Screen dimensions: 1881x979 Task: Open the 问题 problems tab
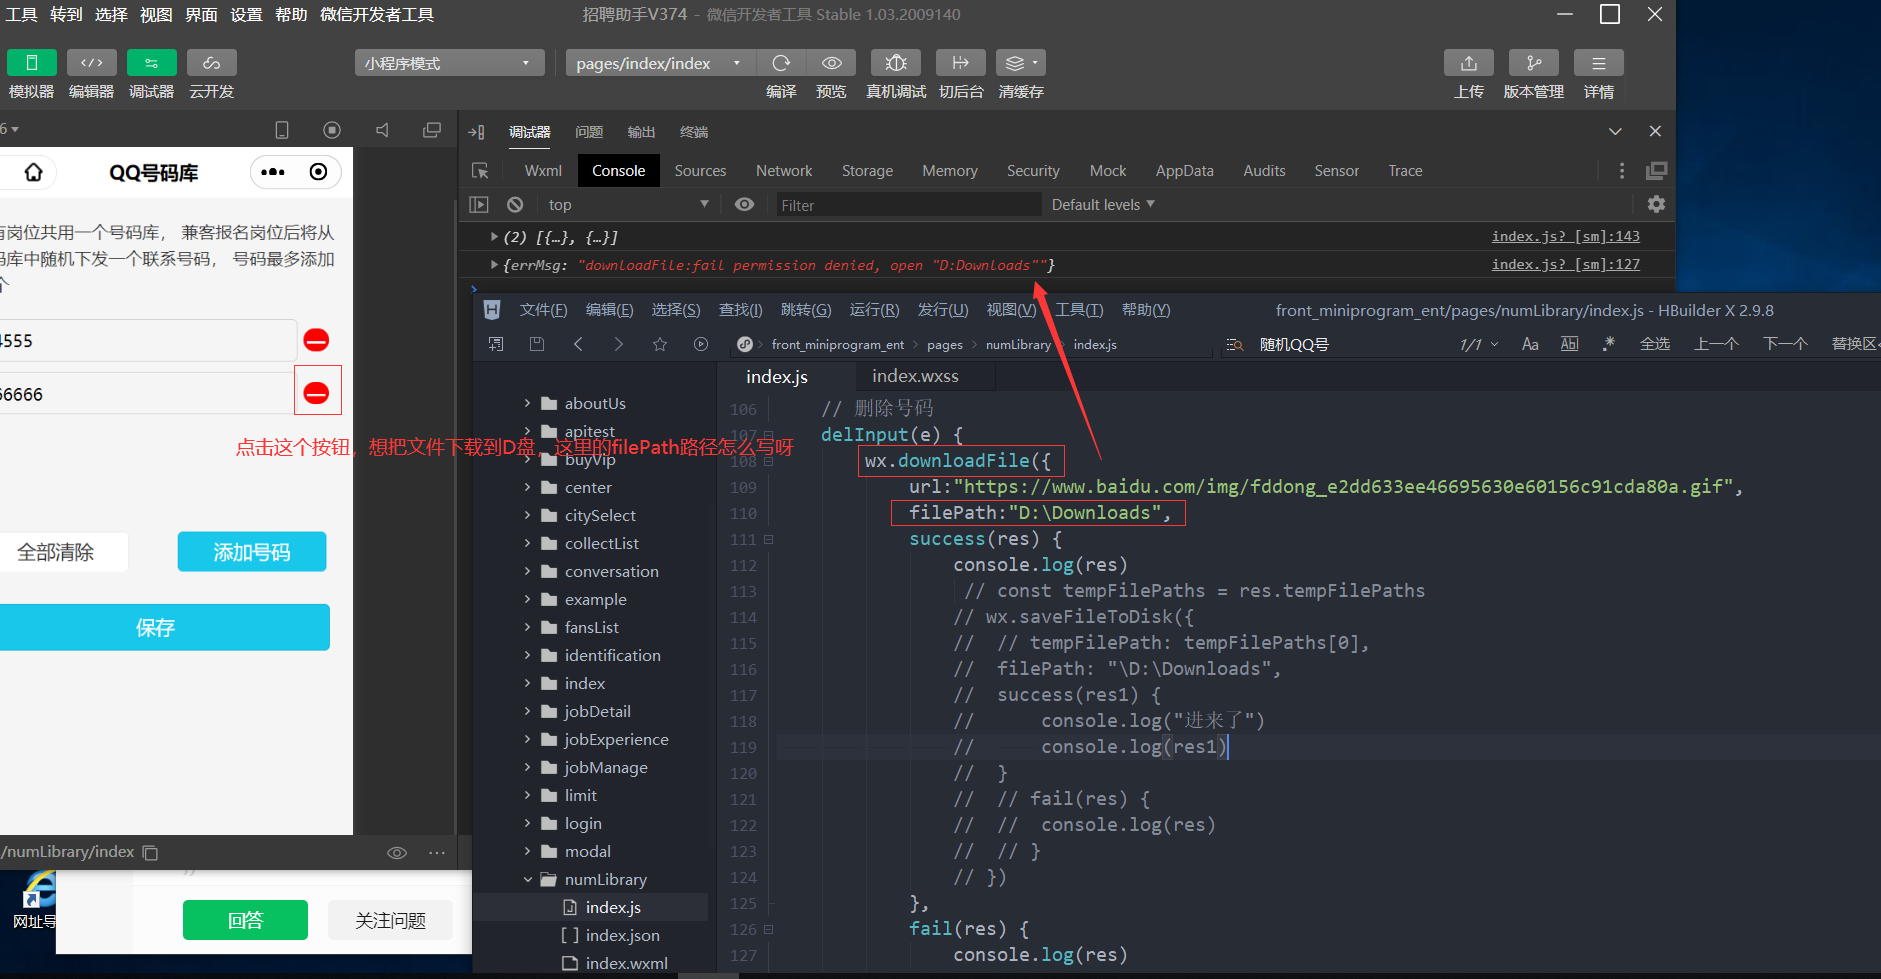pyautogui.click(x=589, y=132)
